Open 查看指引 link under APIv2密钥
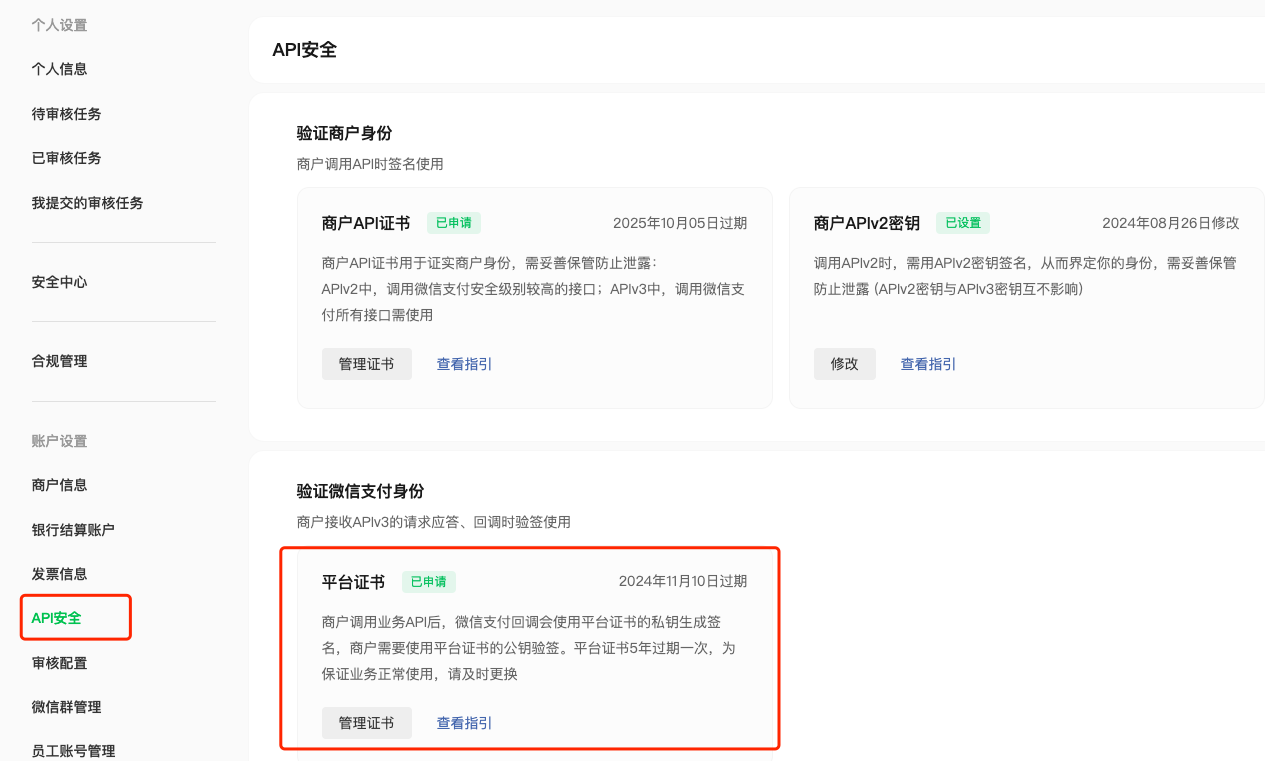 point(928,364)
